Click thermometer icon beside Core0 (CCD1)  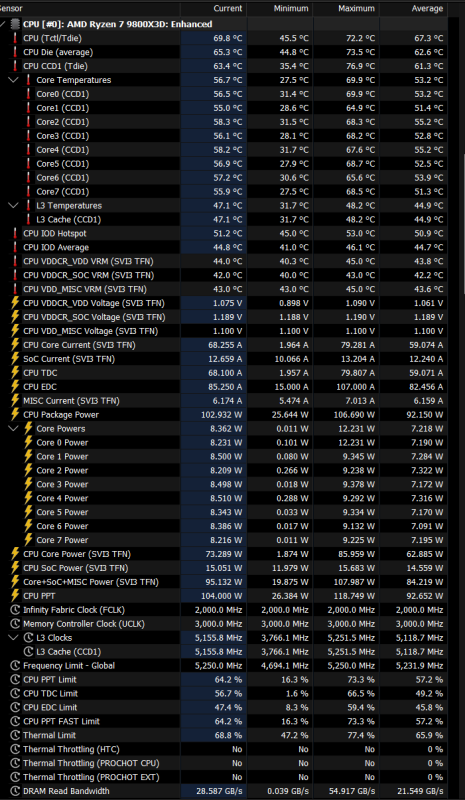tap(29, 93)
